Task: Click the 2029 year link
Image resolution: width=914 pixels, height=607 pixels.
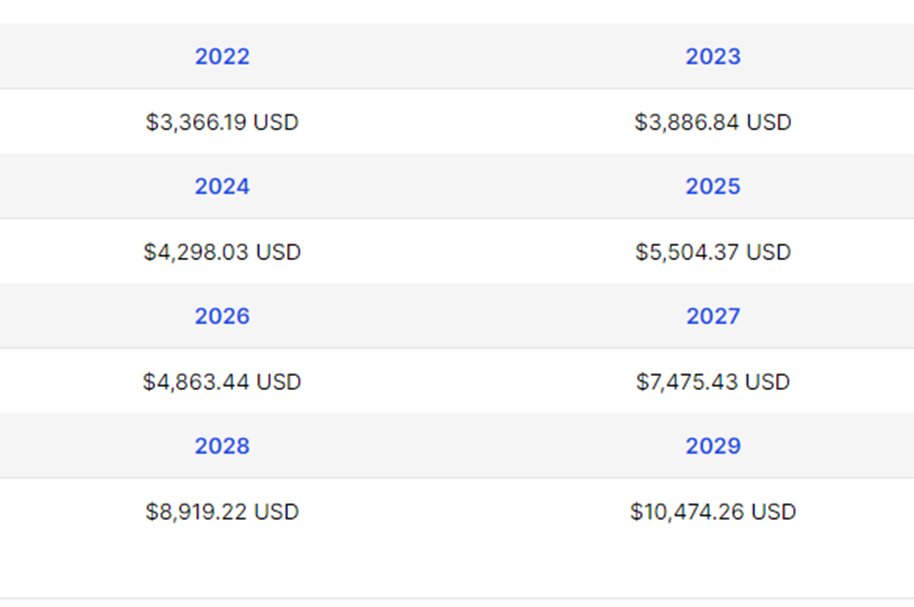Action: click(x=713, y=446)
